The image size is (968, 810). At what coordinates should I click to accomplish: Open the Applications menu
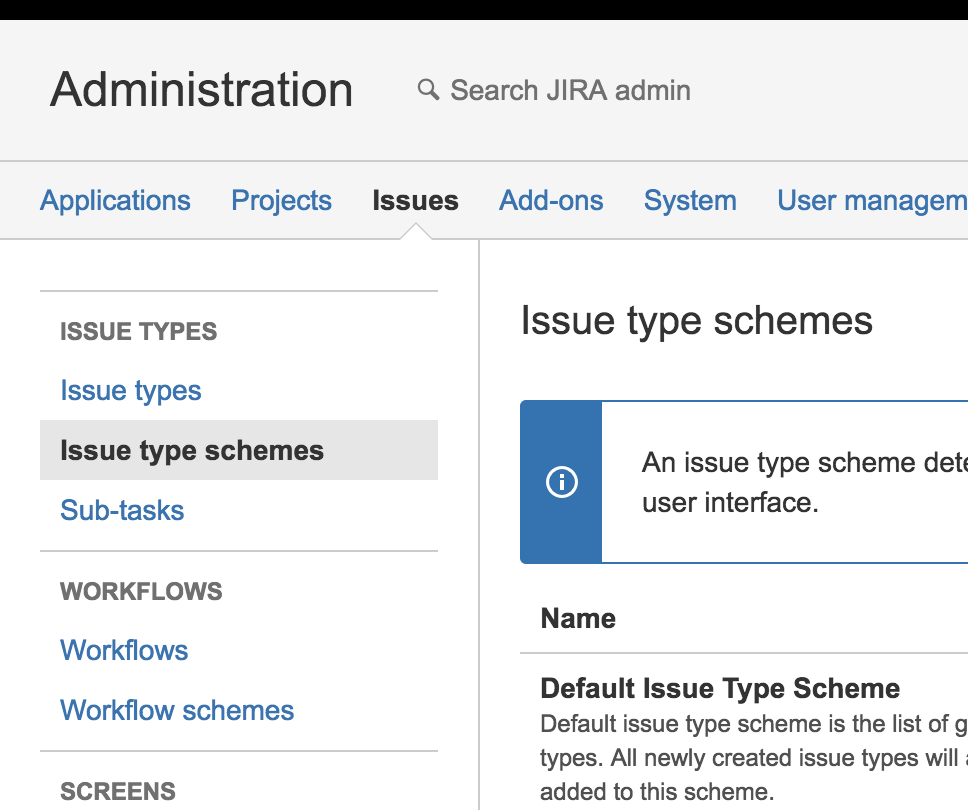[x=115, y=200]
